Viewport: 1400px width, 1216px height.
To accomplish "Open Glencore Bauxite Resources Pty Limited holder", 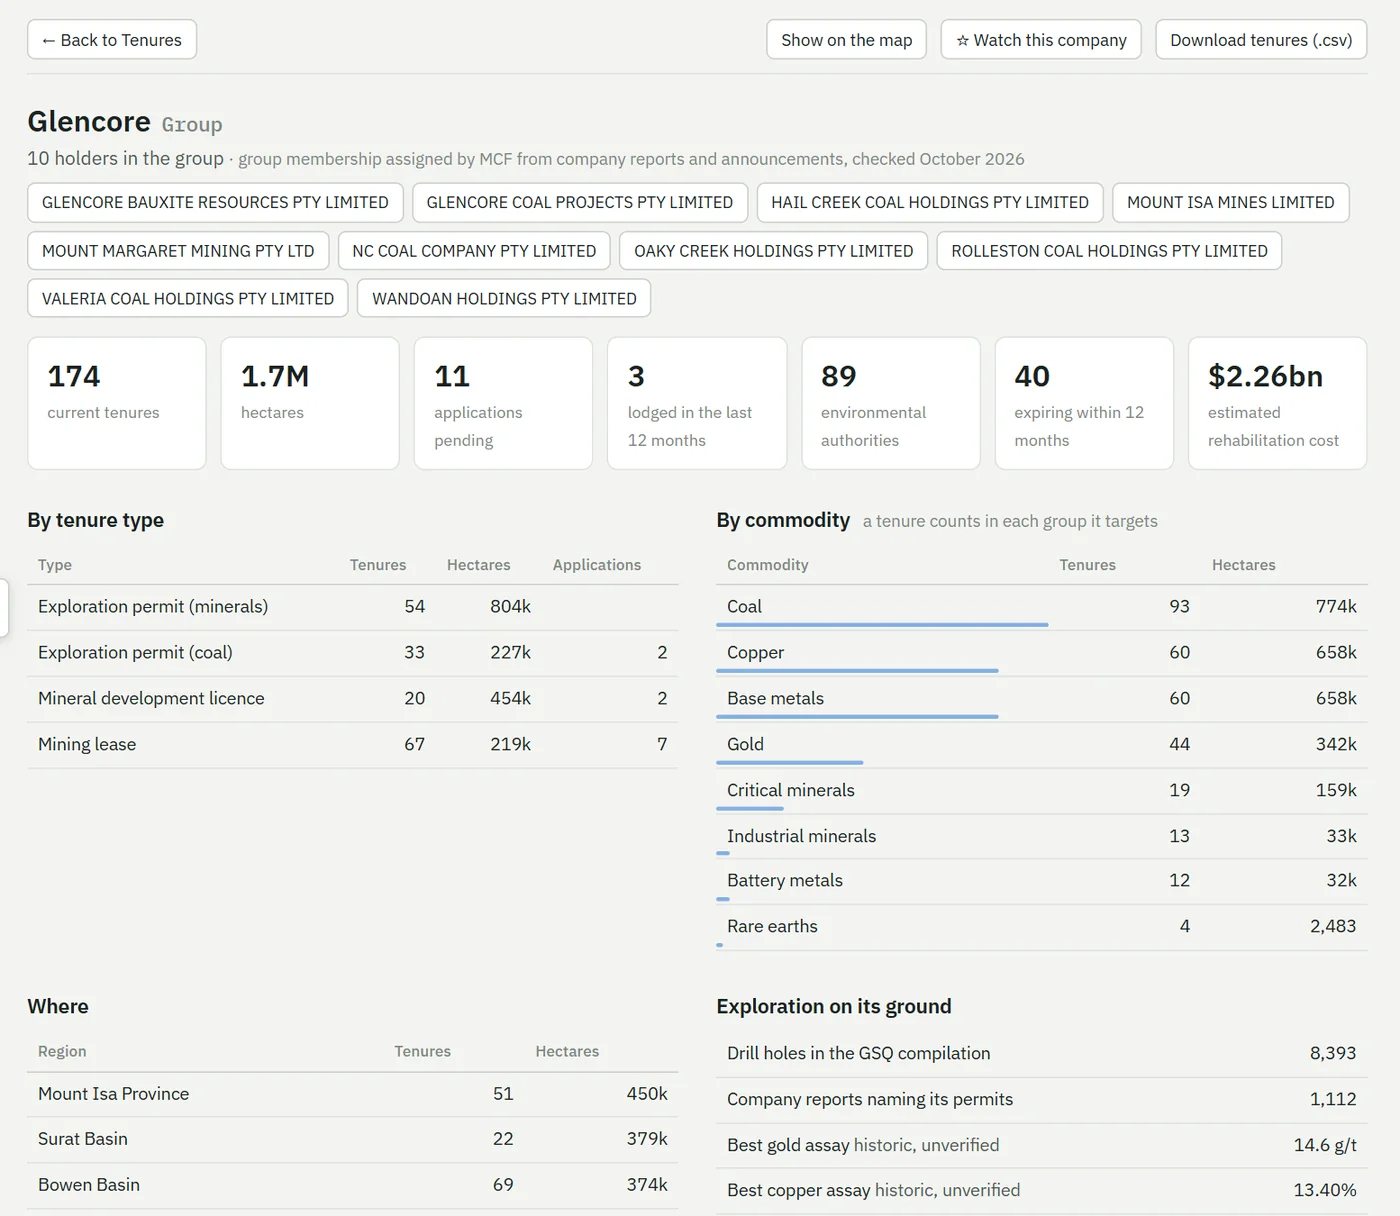I will point(215,202).
